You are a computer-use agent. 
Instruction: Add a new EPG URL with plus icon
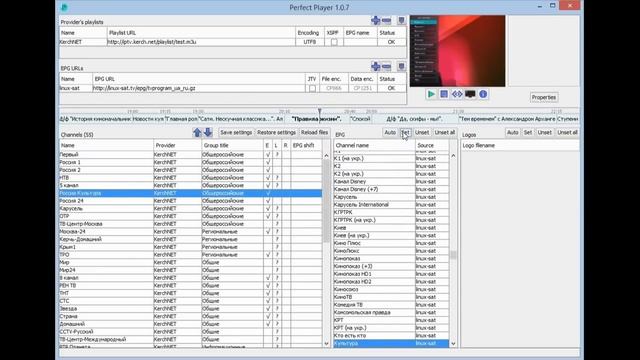[x=376, y=66]
